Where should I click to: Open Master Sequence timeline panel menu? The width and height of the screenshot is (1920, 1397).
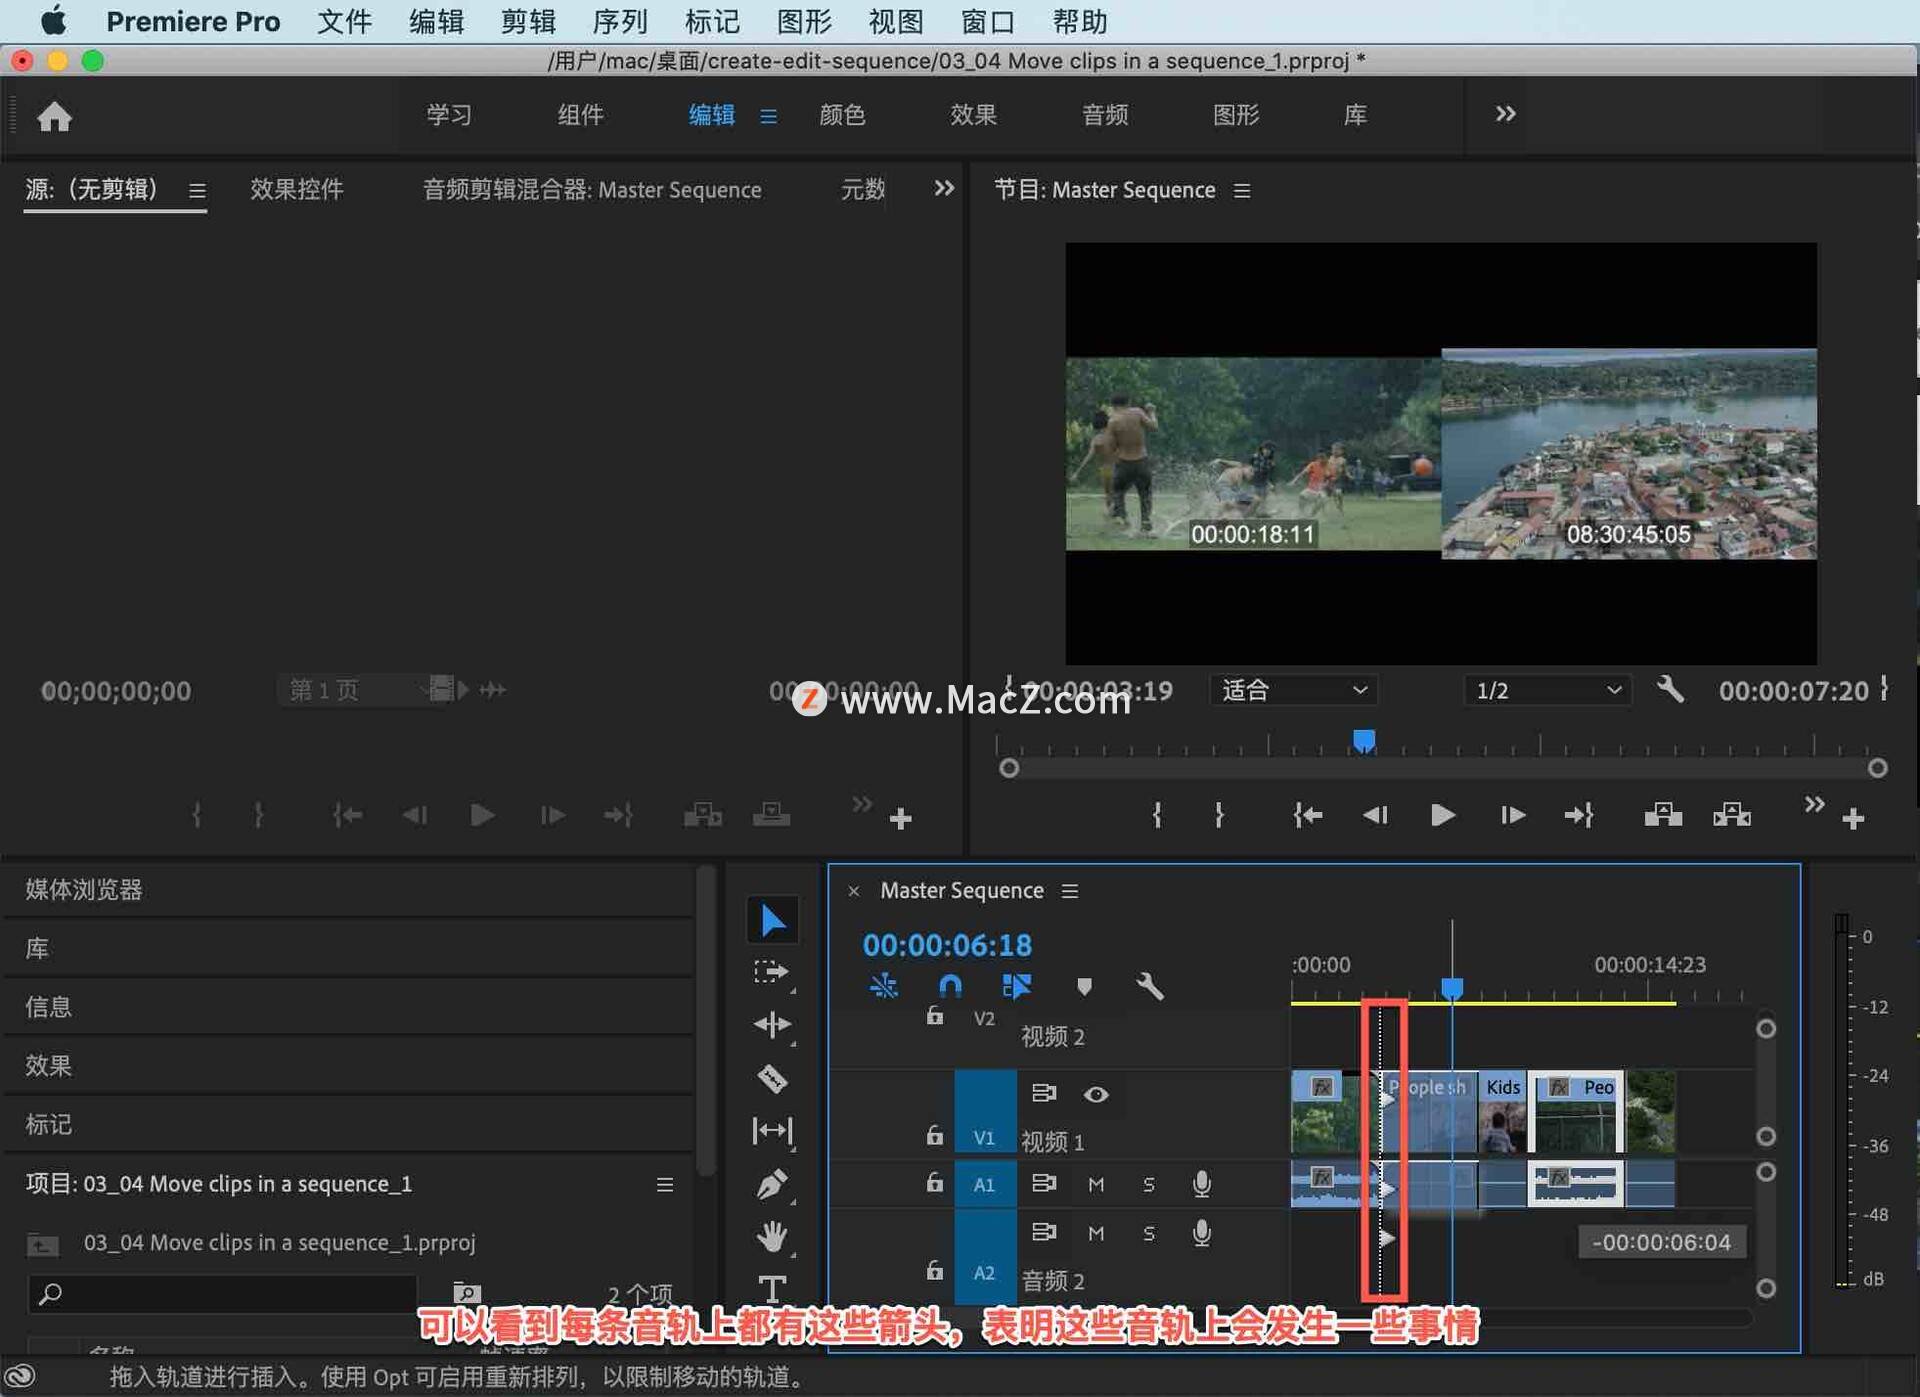tap(1070, 890)
